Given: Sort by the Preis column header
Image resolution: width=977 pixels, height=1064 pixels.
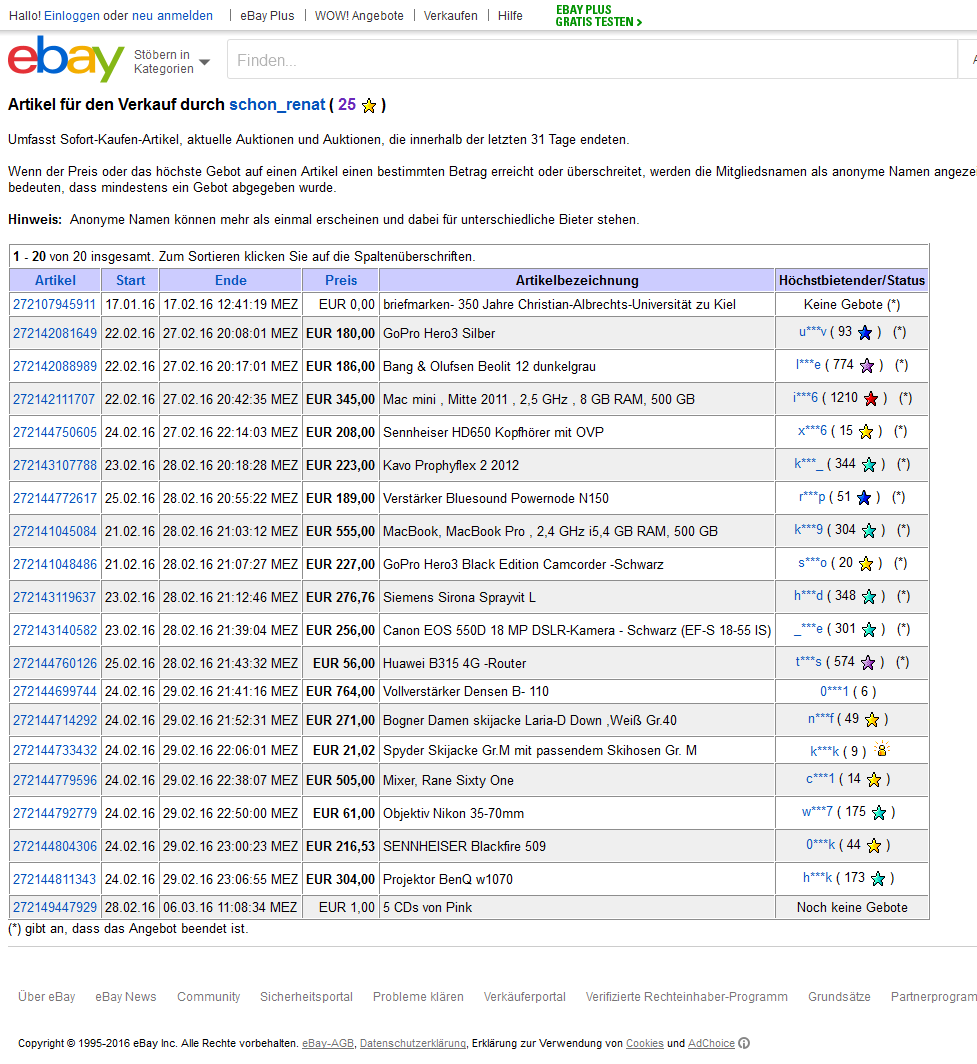Looking at the screenshot, I should click(x=341, y=280).
